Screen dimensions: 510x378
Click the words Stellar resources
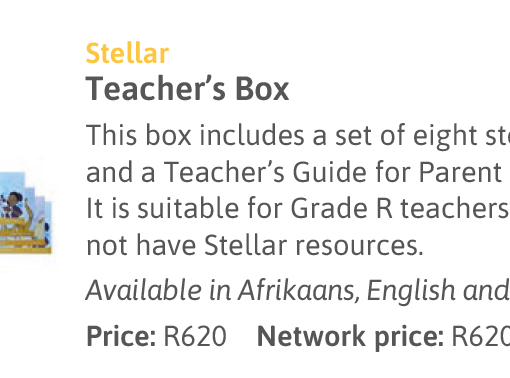pyautogui.click(x=313, y=245)
